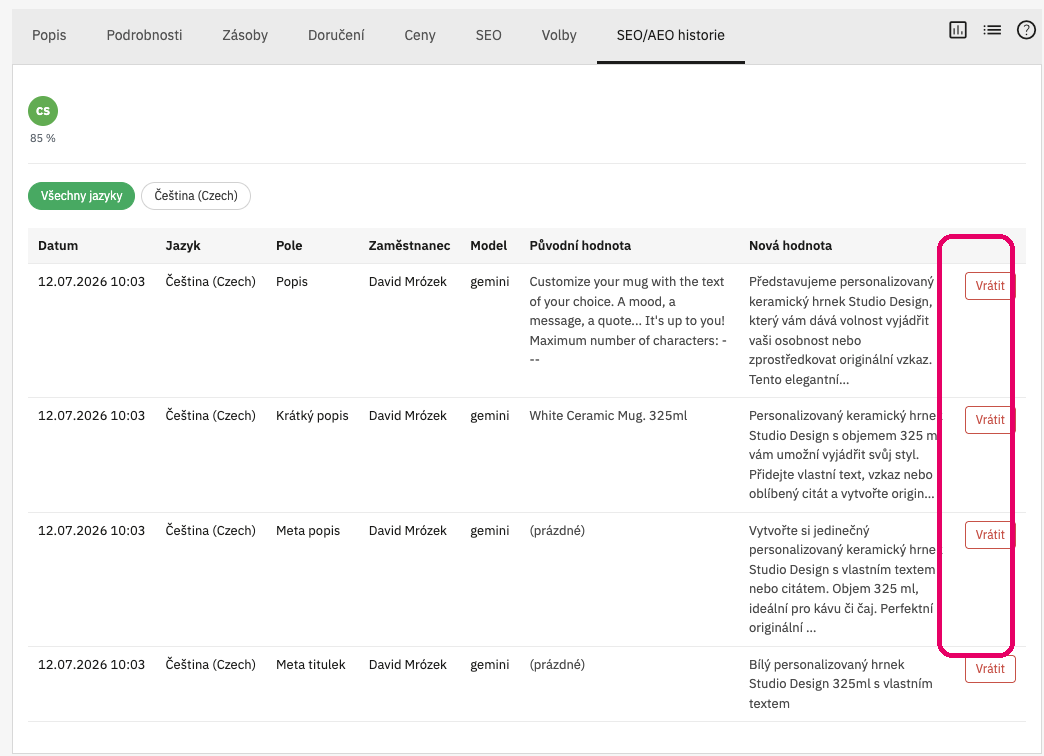Click the 85 % score text

(x=43, y=138)
